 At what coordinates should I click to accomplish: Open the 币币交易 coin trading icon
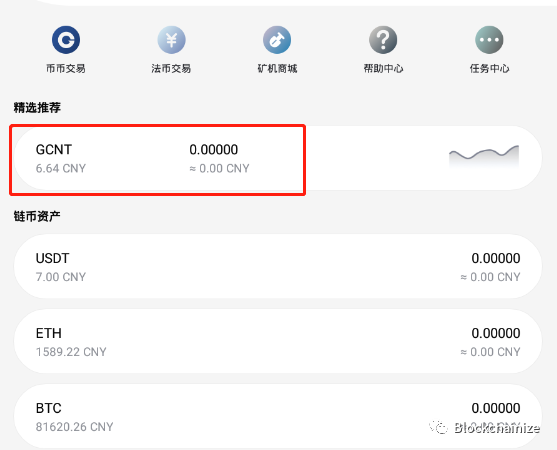(x=66, y=39)
